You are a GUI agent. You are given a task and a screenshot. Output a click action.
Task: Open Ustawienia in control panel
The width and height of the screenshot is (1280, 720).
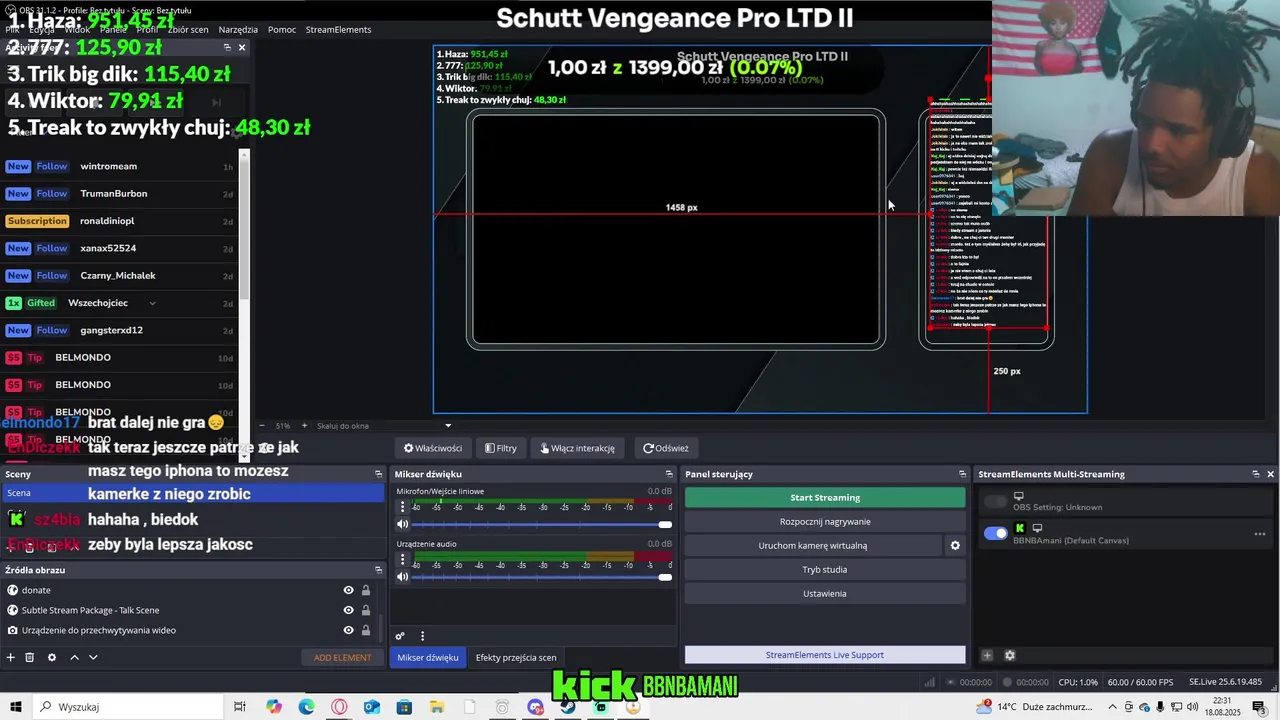pyautogui.click(x=825, y=593)
